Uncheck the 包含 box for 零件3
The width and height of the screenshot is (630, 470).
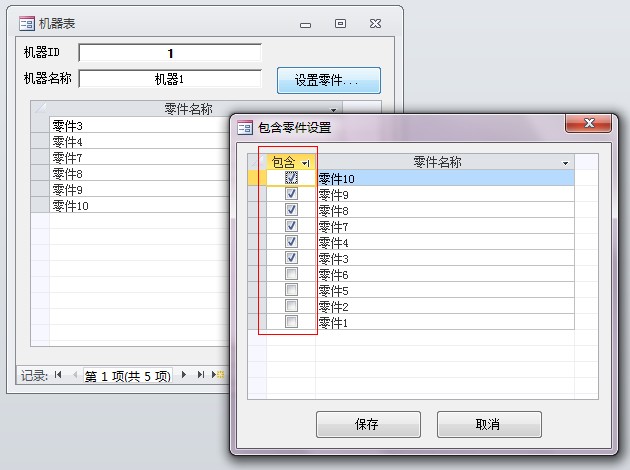click(291, 258)
